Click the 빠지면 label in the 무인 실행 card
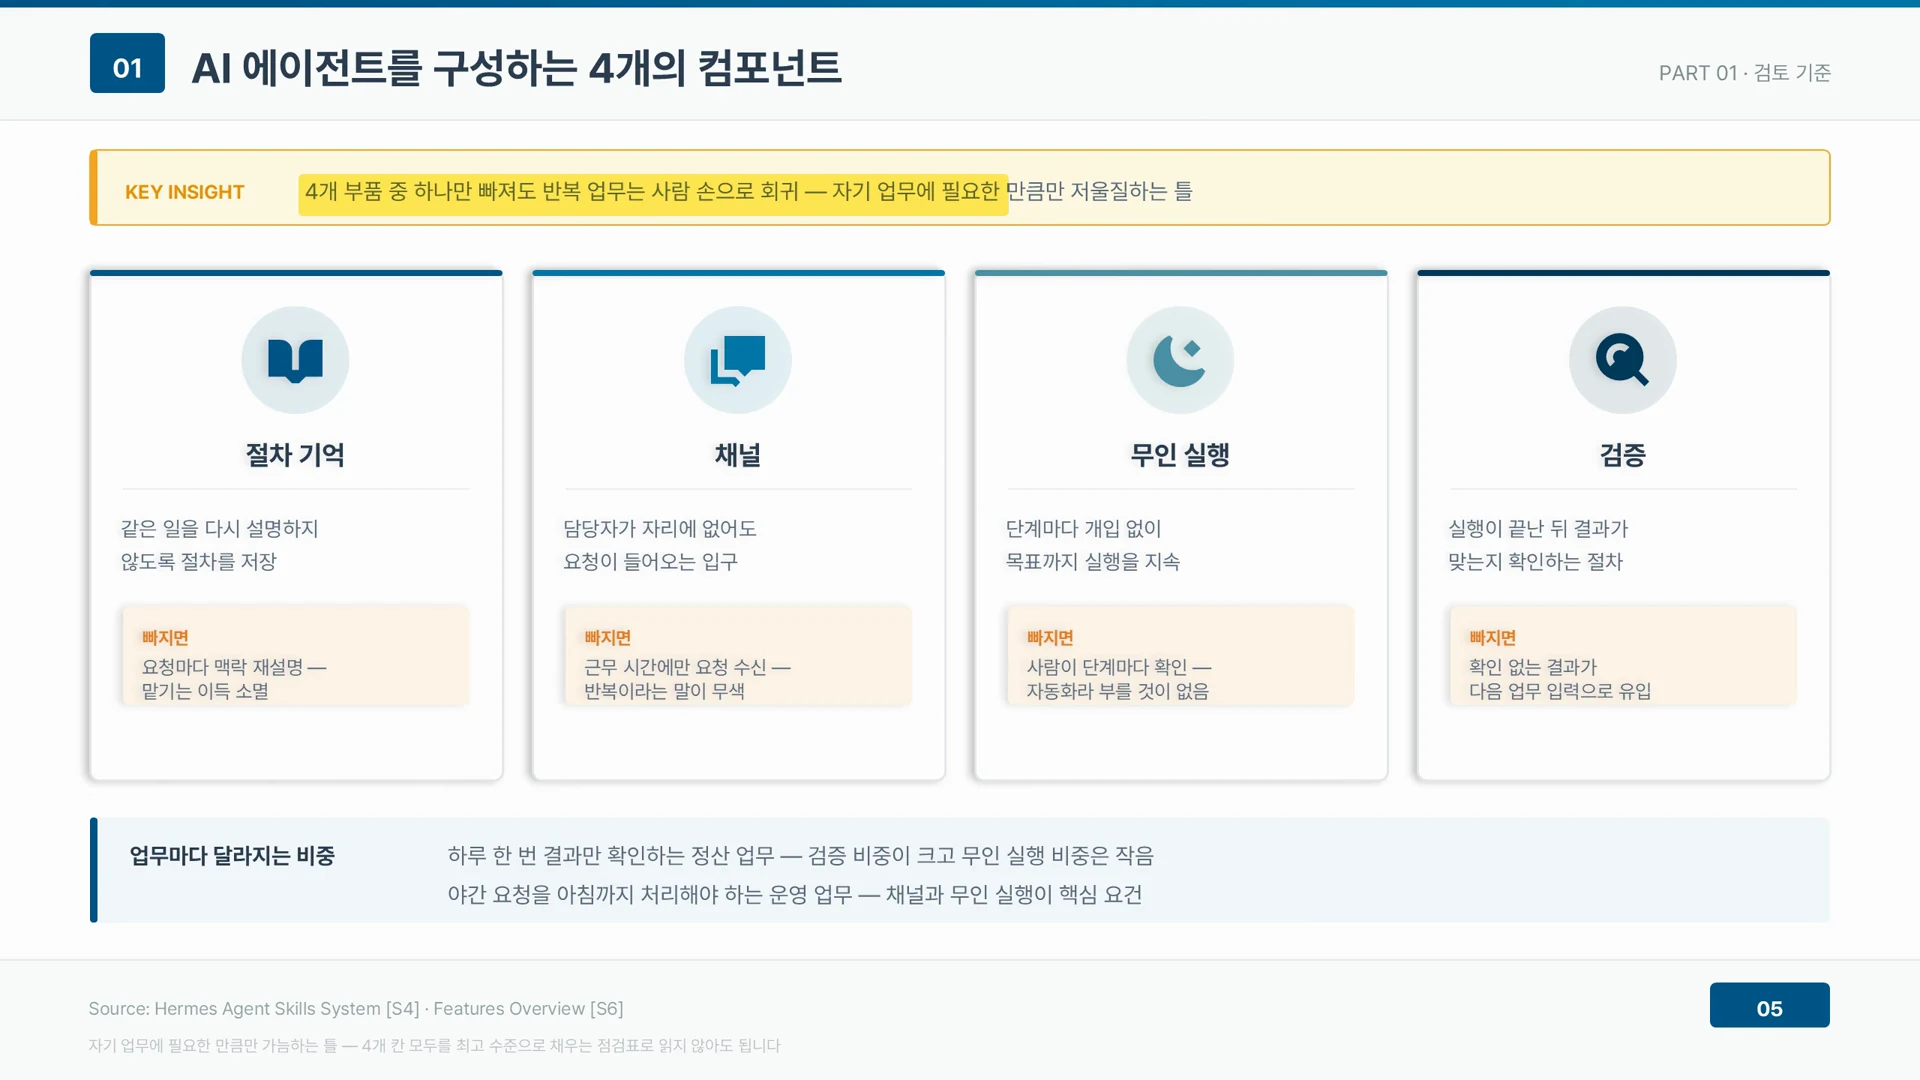 click(x=1050, y=638)
